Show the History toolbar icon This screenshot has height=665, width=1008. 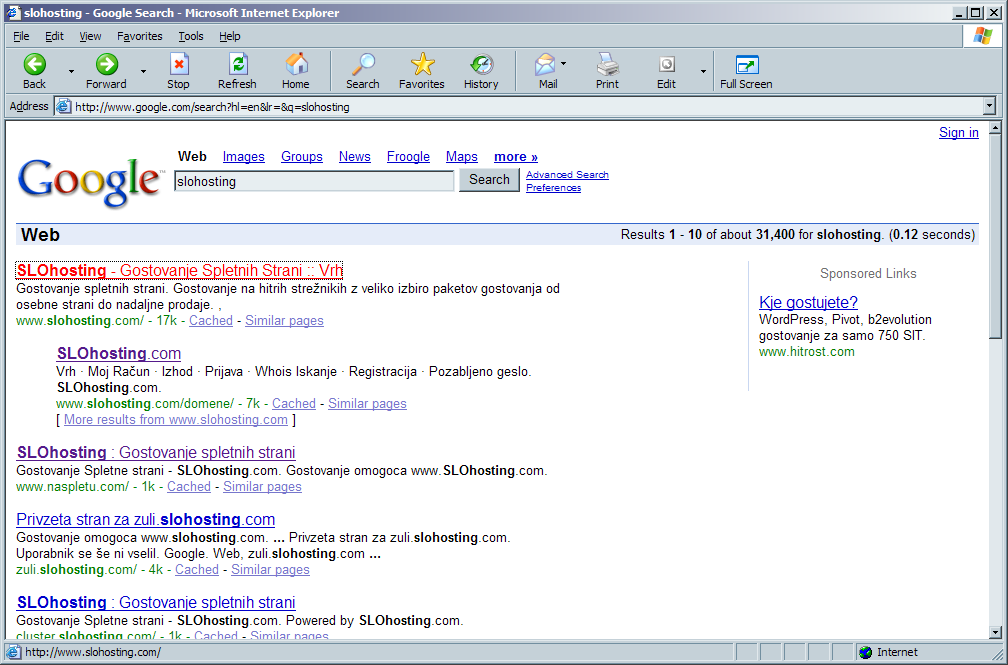pos(481,64)
